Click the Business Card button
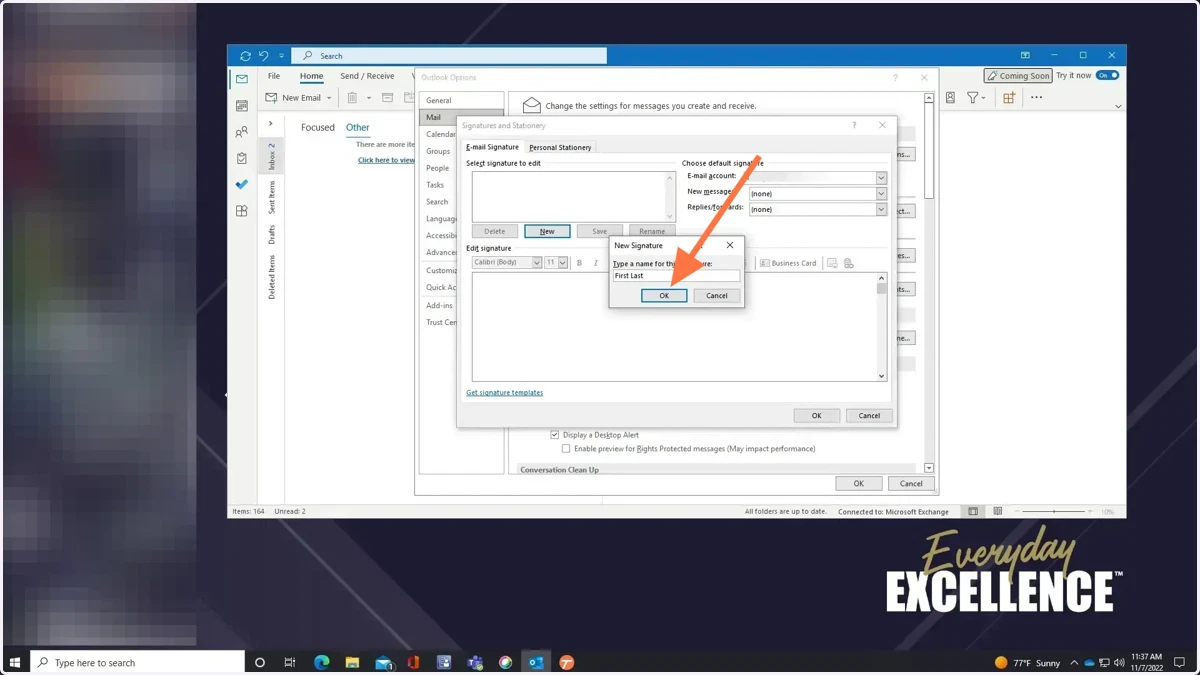 pyautogui.click(x=788, y=263)
